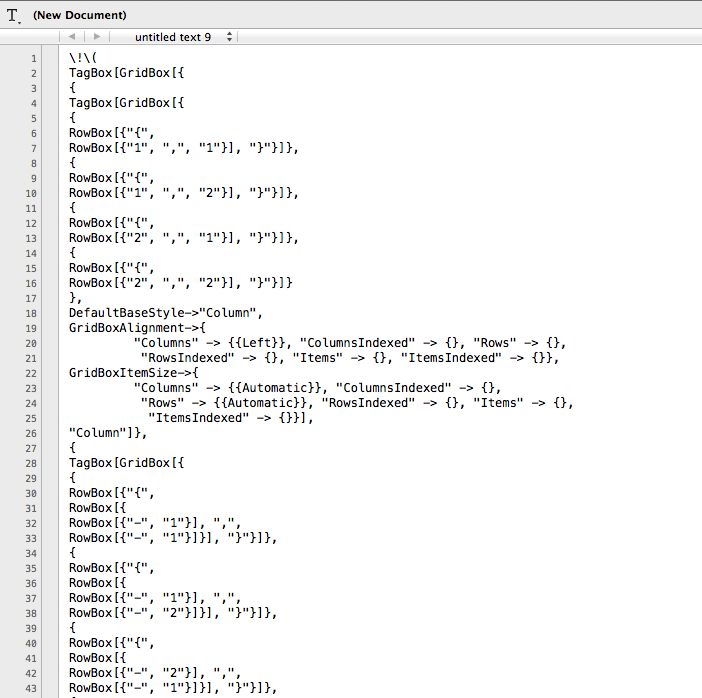The width and height of the screenshot is (702, 698).
Task: Place cursor on line 28 TagBox[GridBox[{
Action: pyautogui.click(x=127, y=463)
